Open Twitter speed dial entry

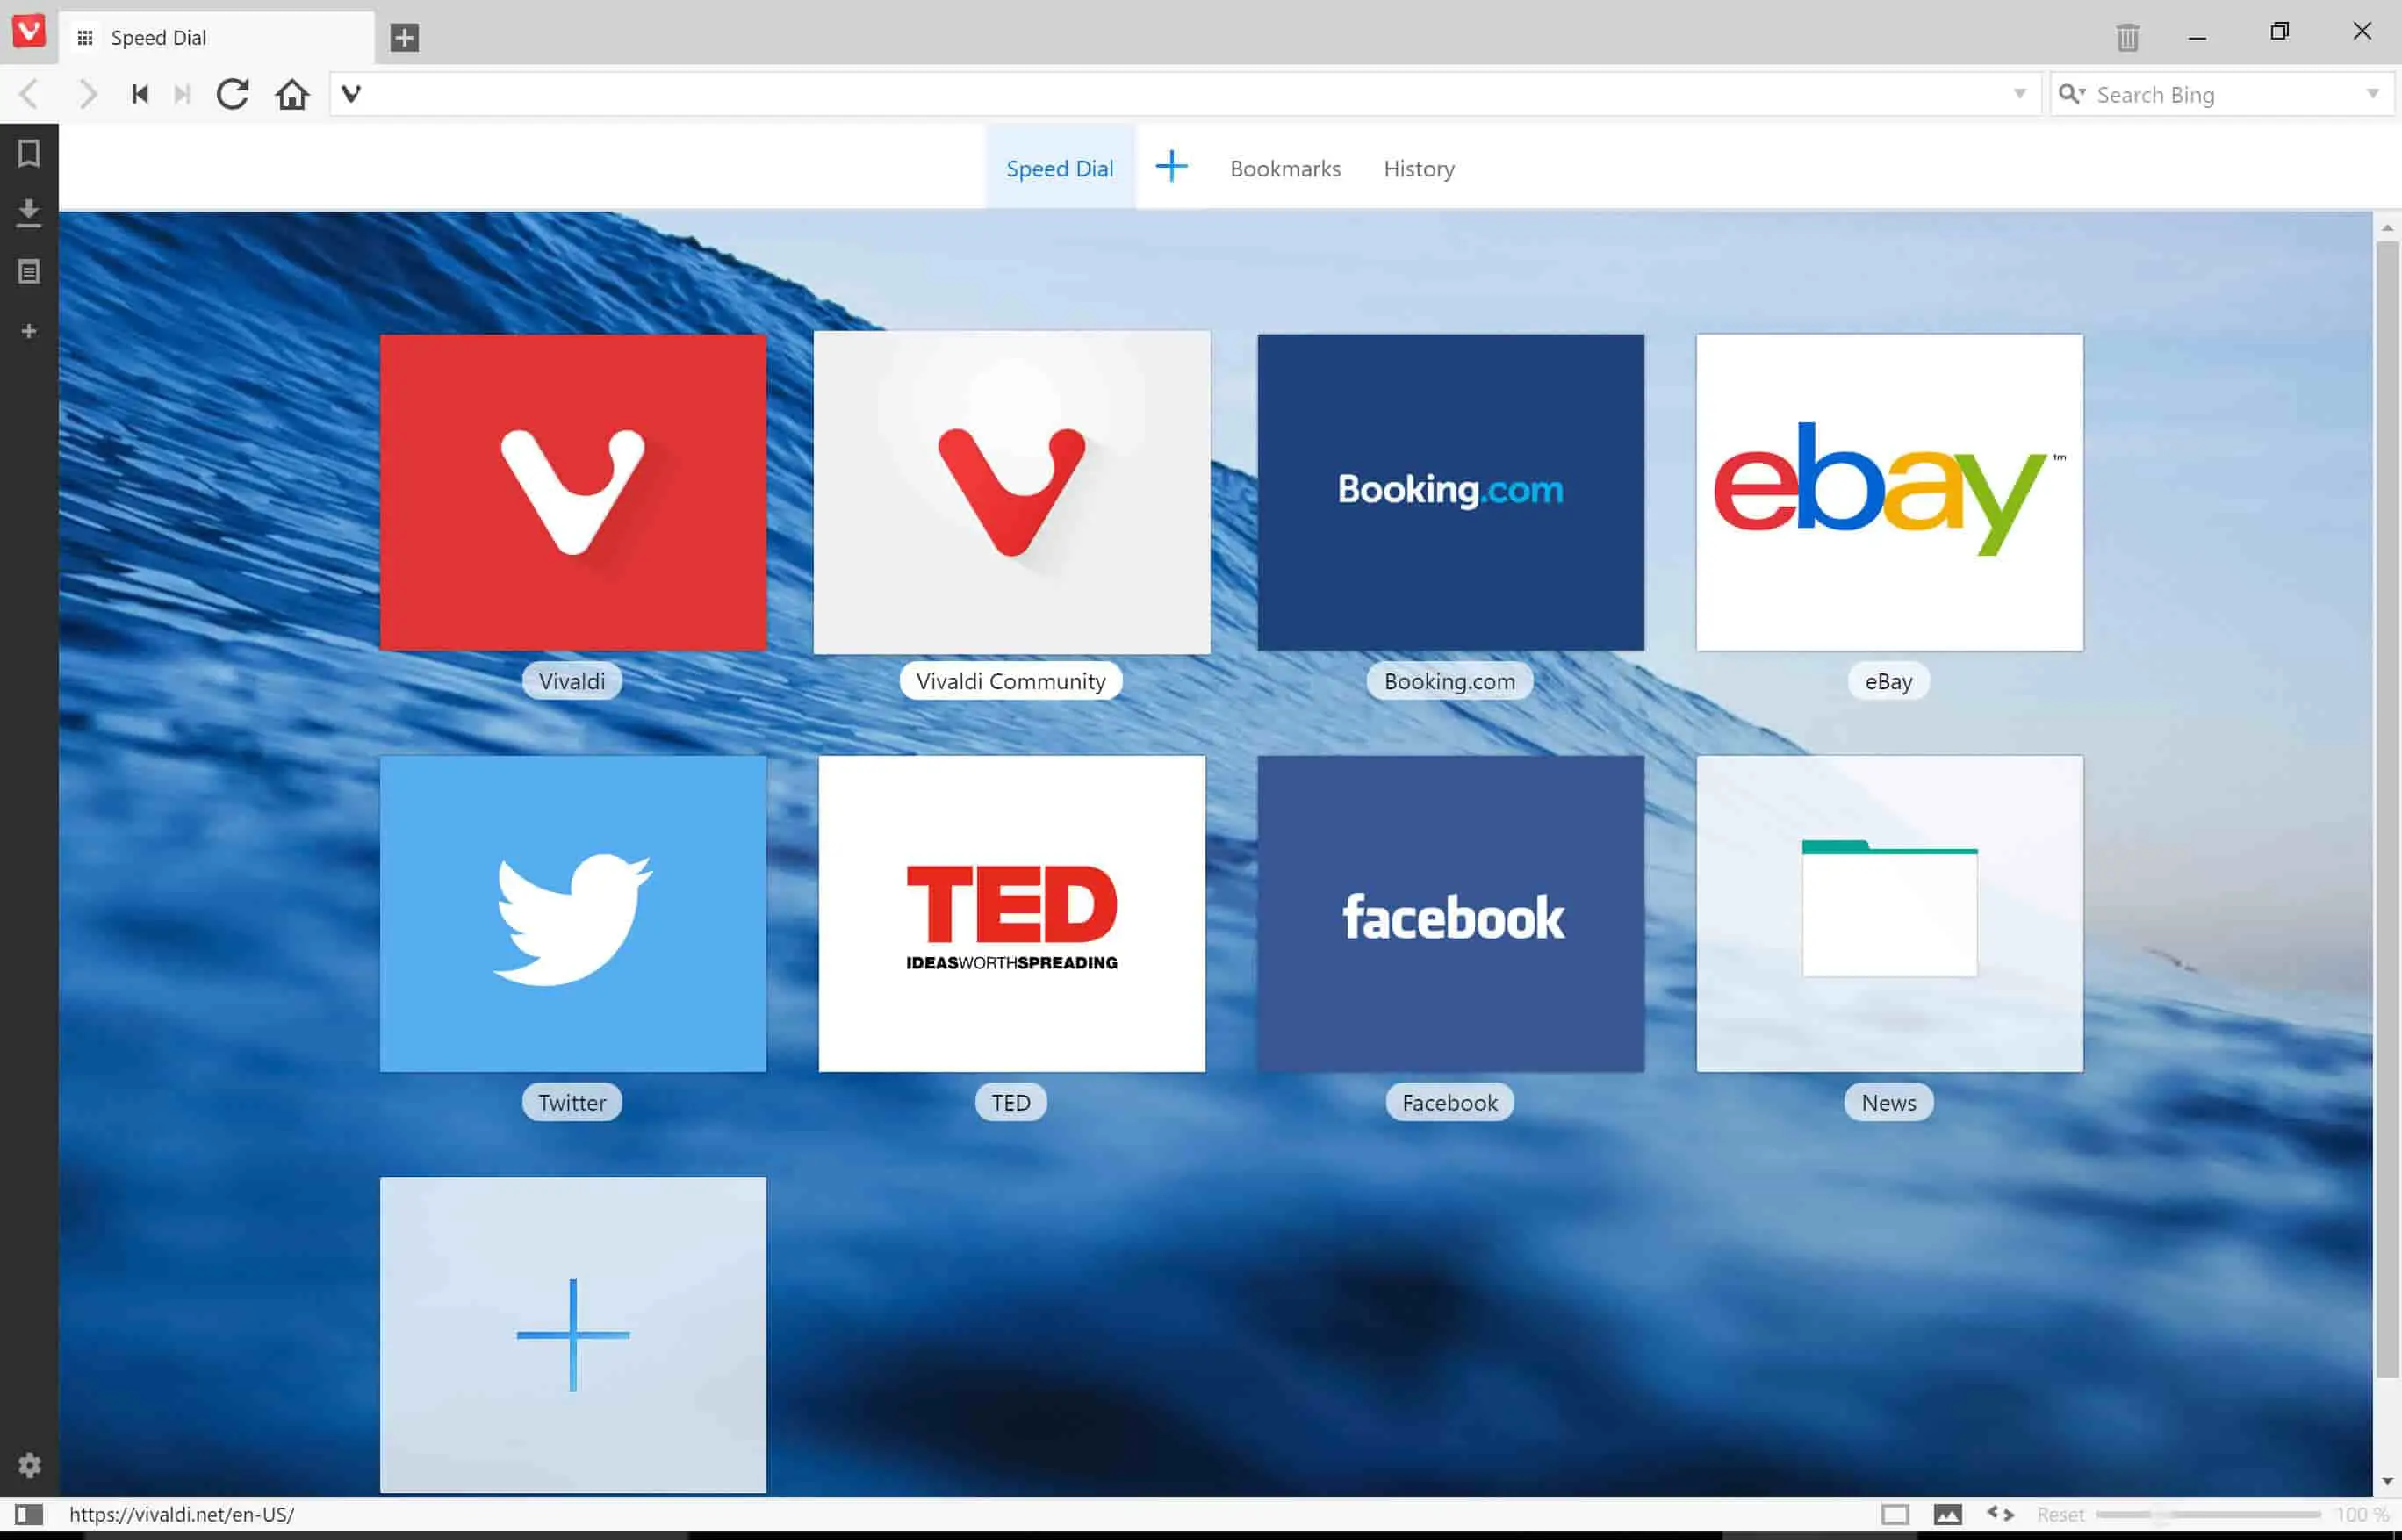572,913
